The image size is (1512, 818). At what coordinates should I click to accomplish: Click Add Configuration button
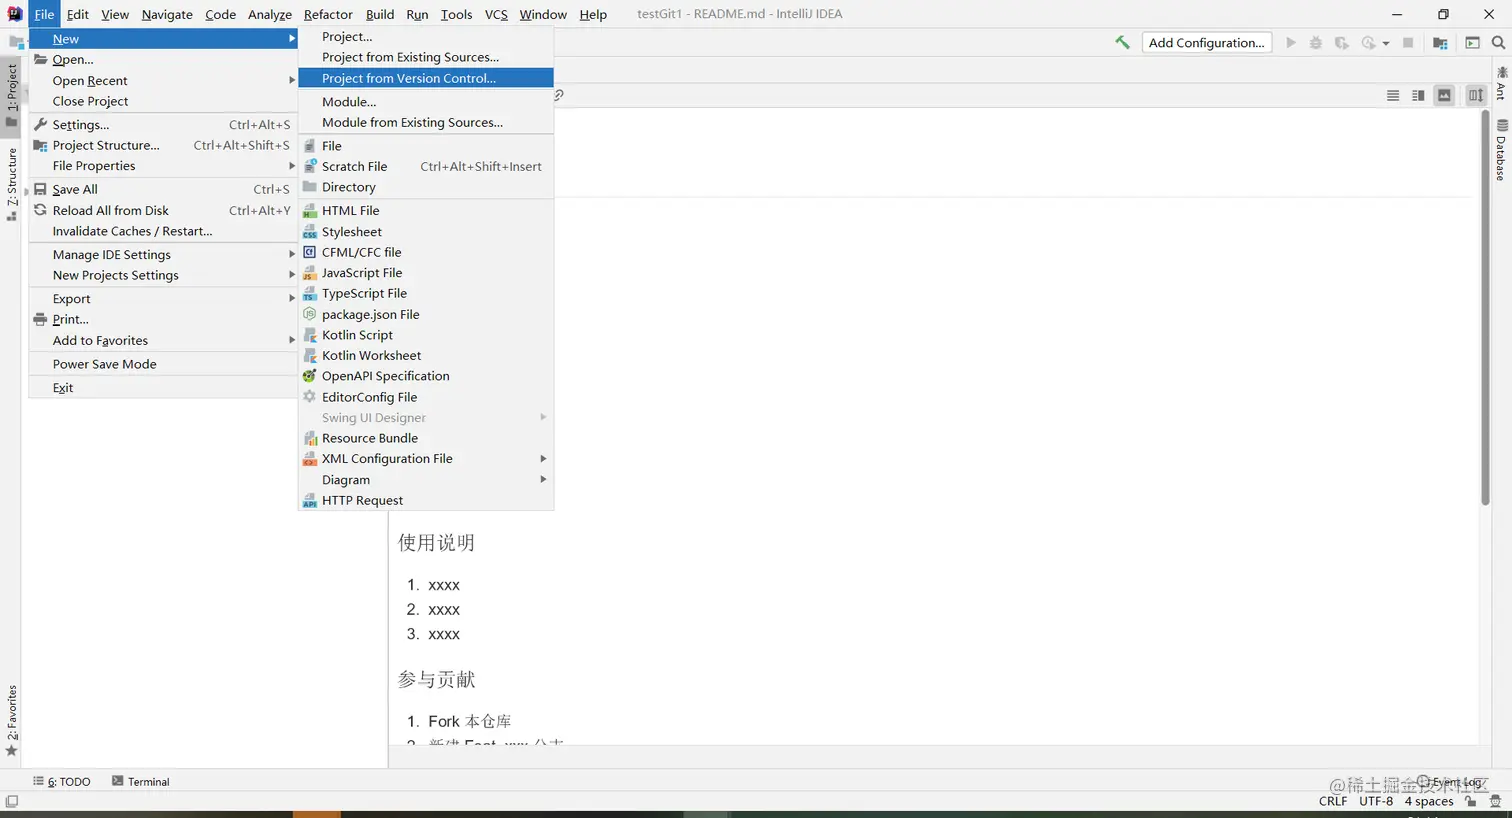coord(1206,43)
